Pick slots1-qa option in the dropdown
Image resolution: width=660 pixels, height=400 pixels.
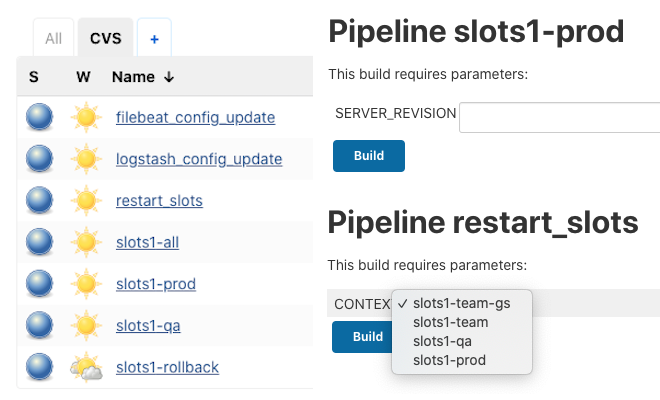coord(442,341)
